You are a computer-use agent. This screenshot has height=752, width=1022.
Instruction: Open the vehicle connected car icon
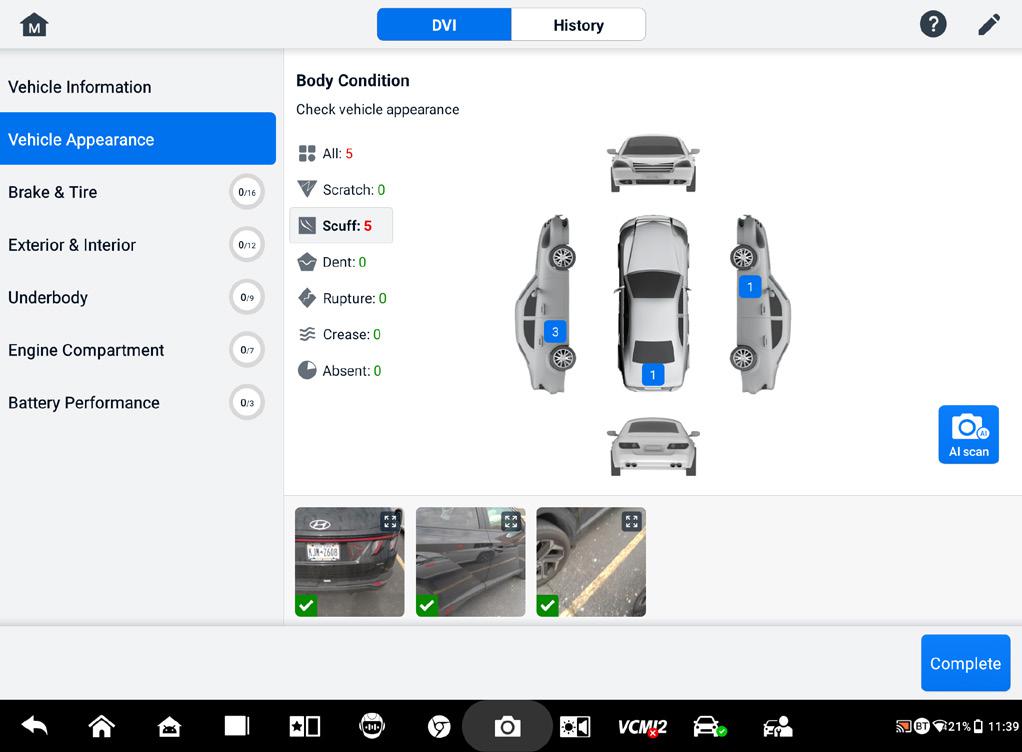click(709, 726)
